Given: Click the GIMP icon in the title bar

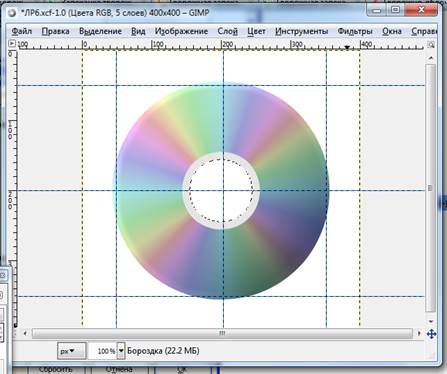Looking at the screenshot, I should pos(12,13).
